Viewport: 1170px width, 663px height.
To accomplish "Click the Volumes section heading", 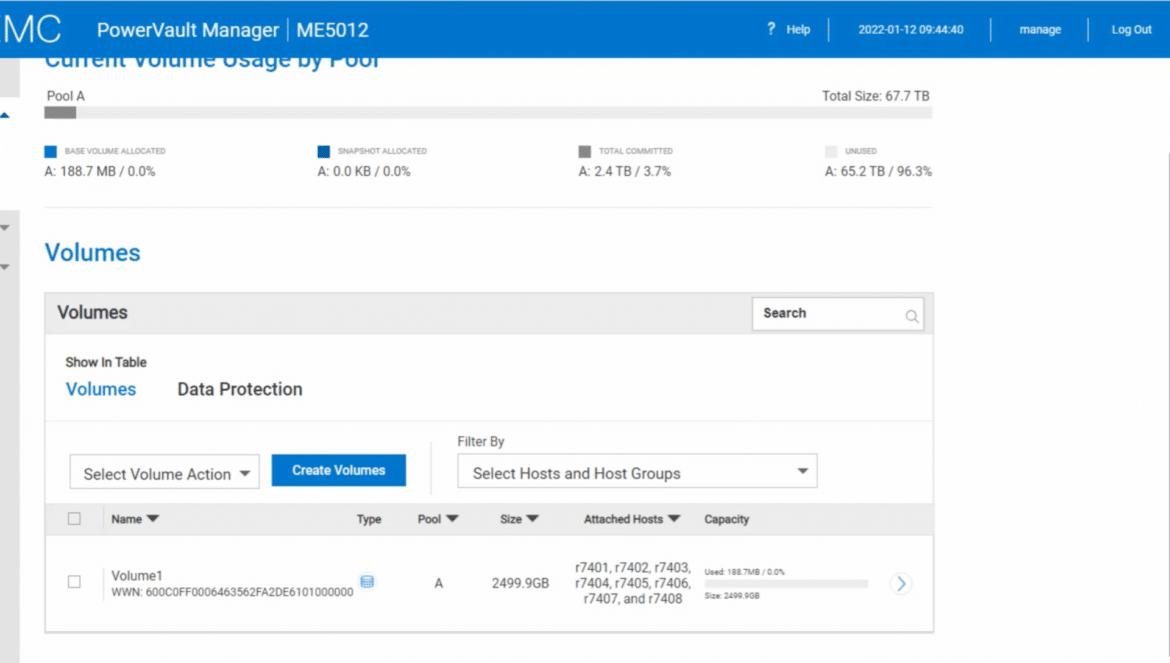I will click(93, 253).
